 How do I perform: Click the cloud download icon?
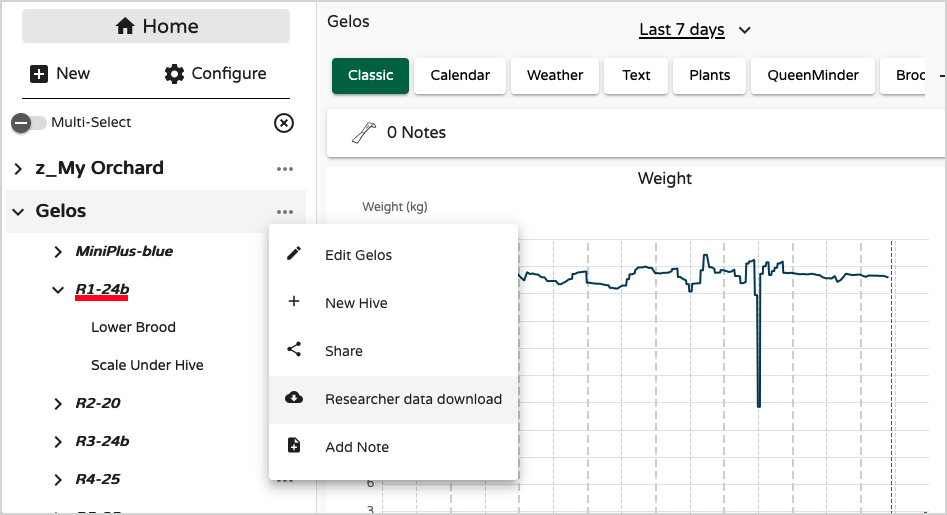tap(294, 398)
